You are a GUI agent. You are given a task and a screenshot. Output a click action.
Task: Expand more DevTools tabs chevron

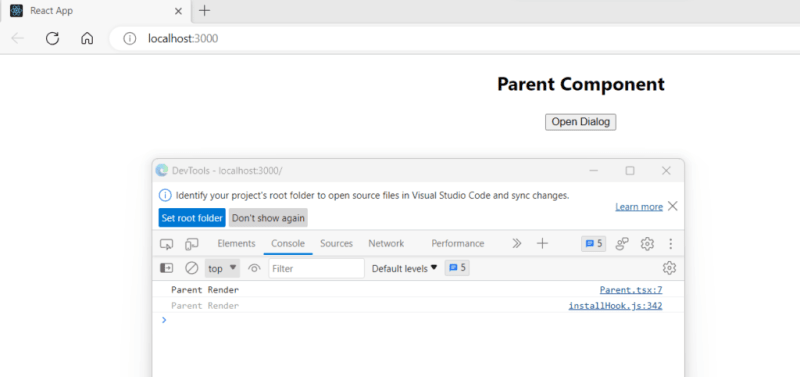pos(517,244)
